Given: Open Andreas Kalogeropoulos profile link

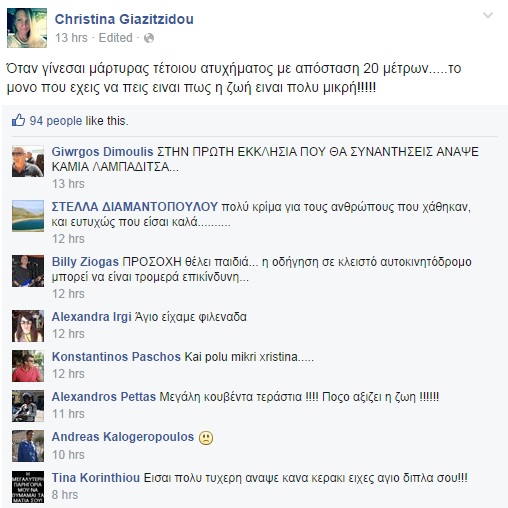Looking at the screenshot, I should (x=123, y=437).
